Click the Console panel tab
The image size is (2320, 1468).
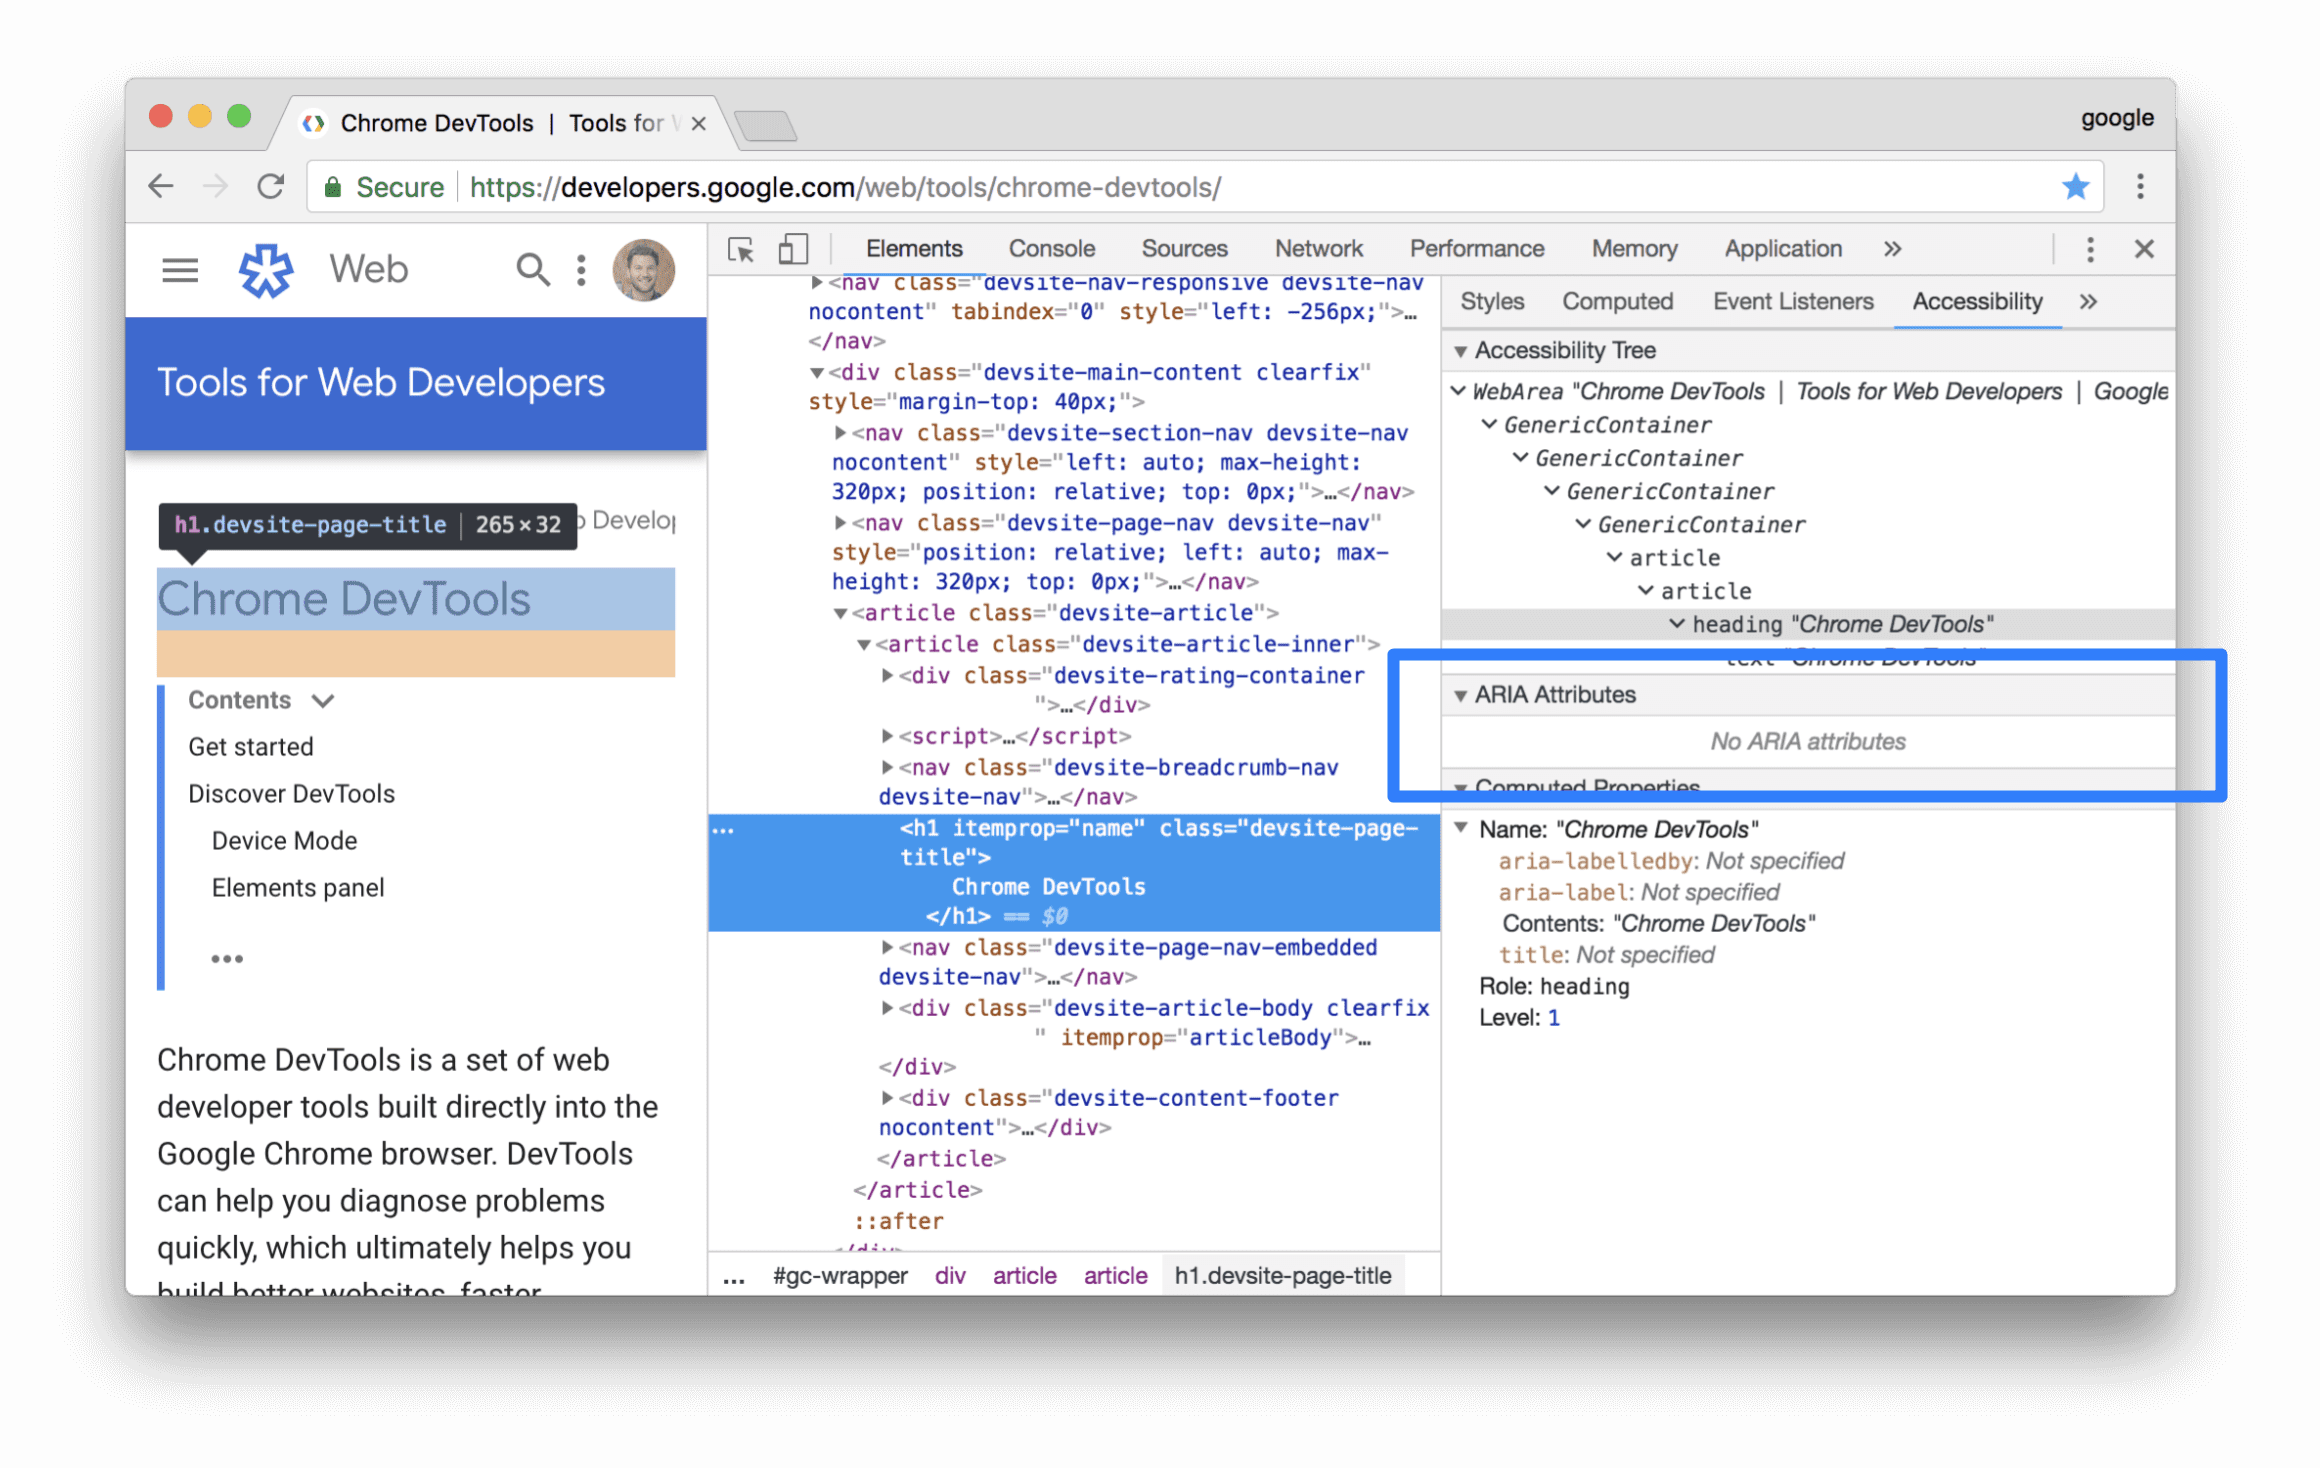1052,249
